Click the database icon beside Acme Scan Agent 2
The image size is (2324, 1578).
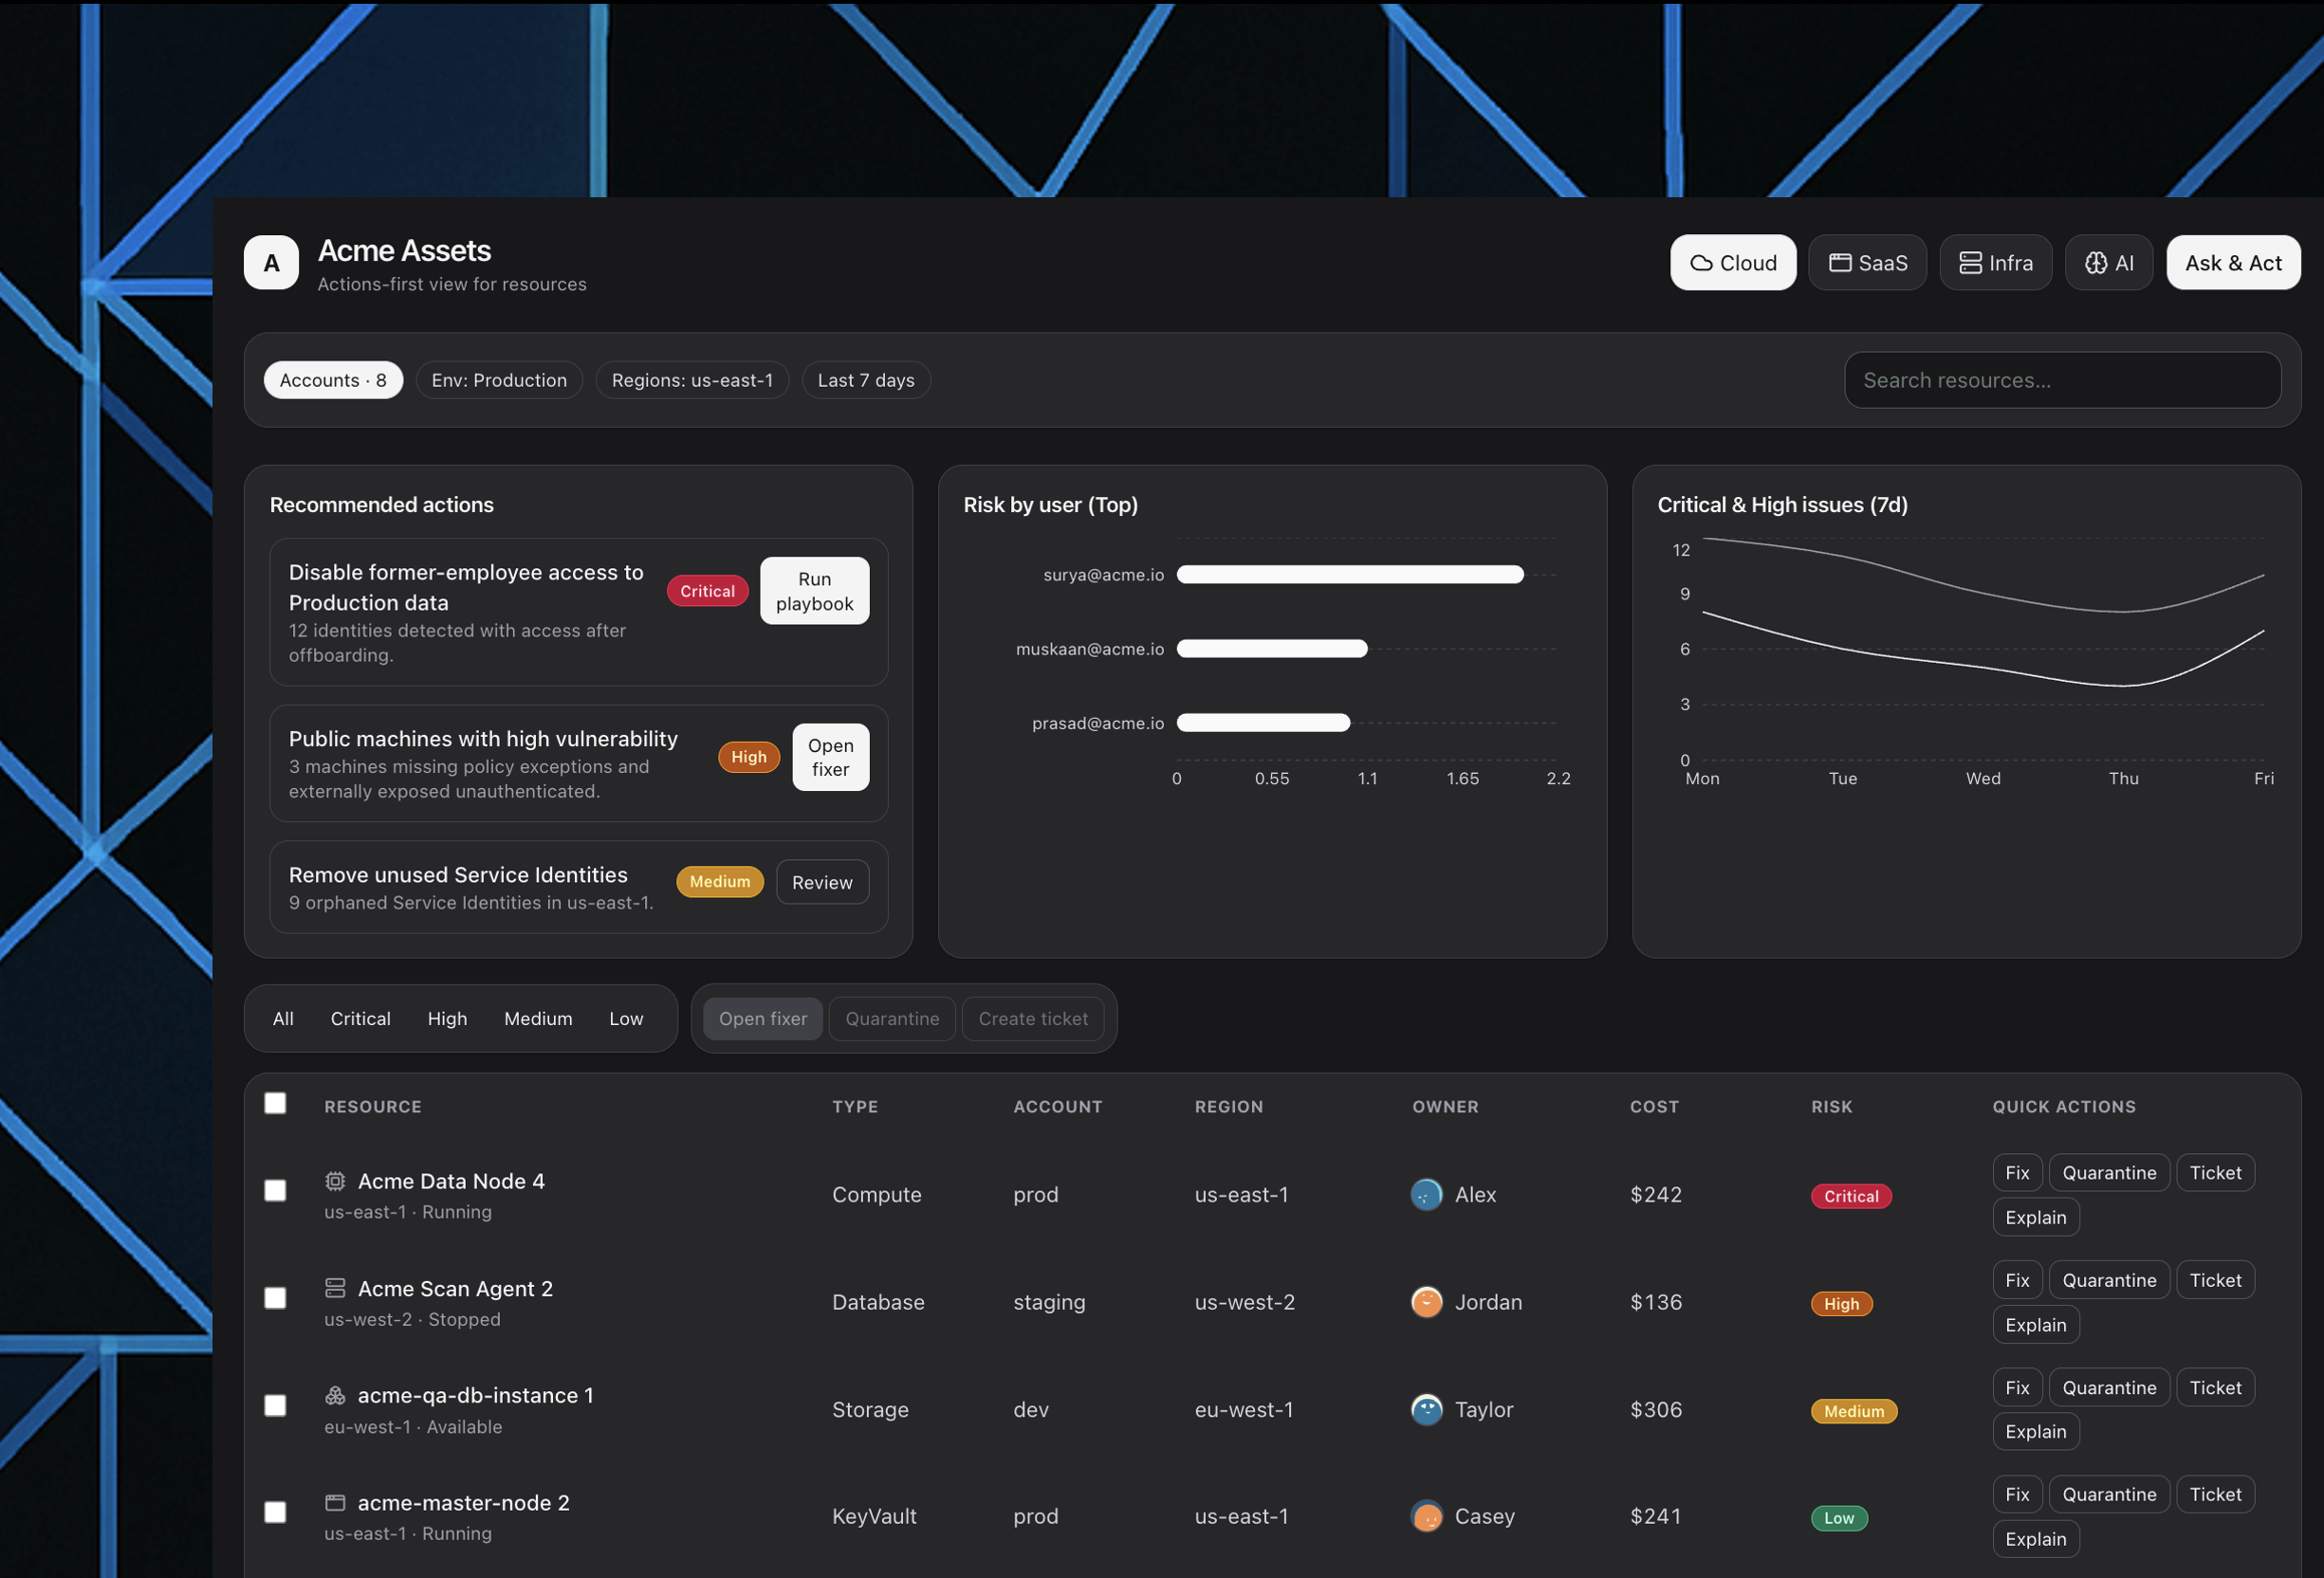tap(335, 1288)
